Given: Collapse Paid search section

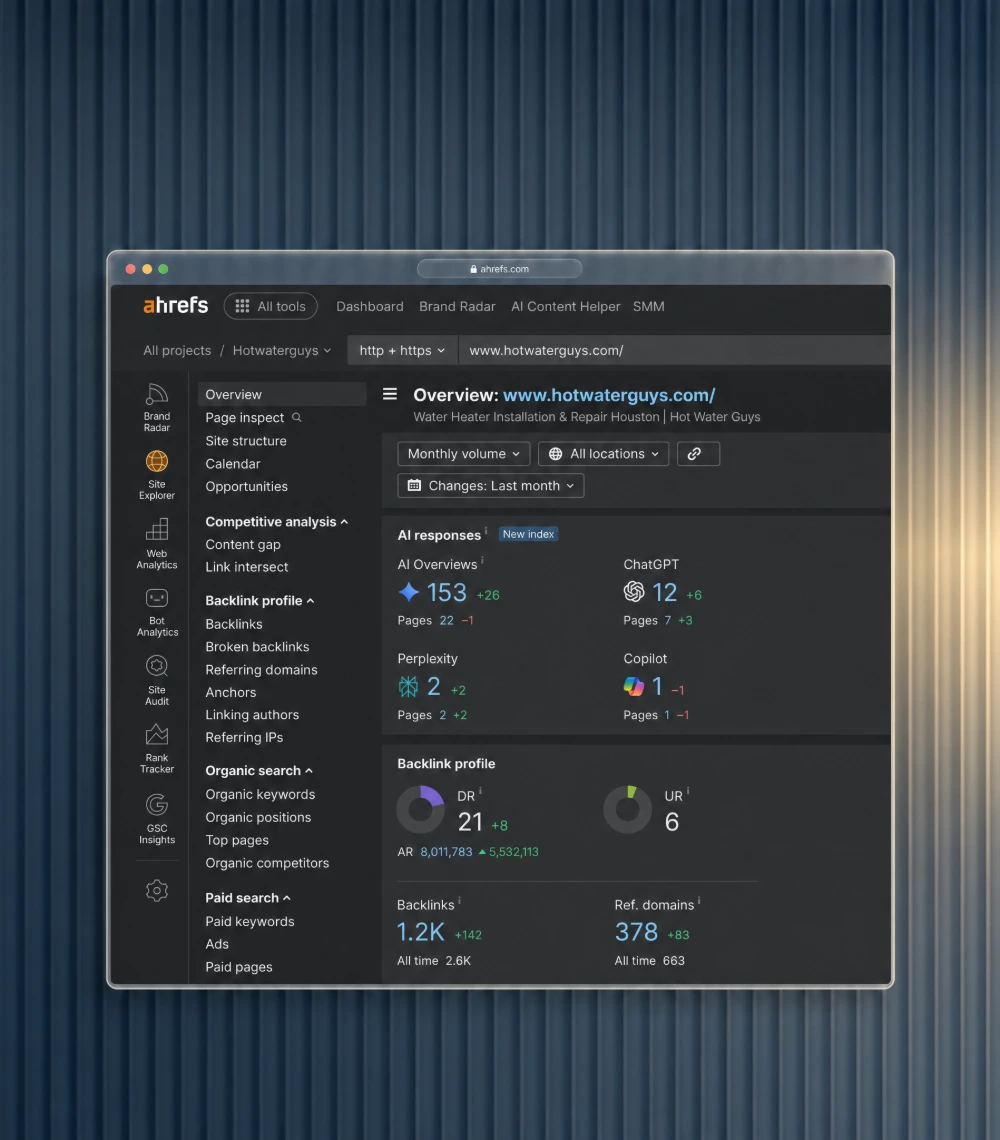Looking at the screenshot, I should click(247, 898).
